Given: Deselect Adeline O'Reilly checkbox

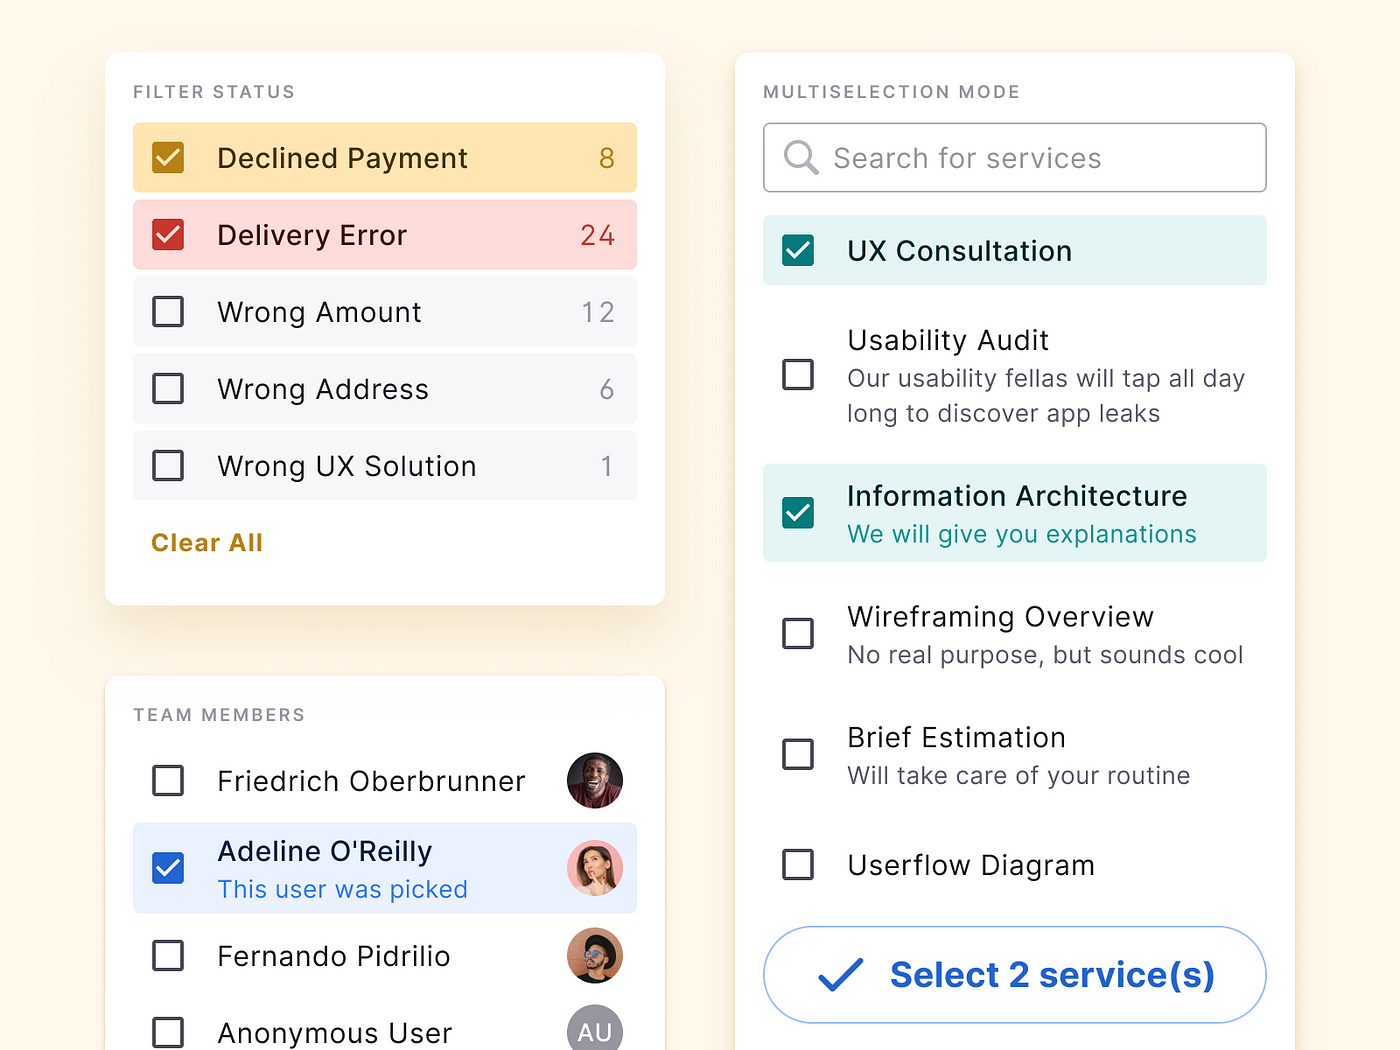Looking at the screenshot, I should click(x=168, y=868).
